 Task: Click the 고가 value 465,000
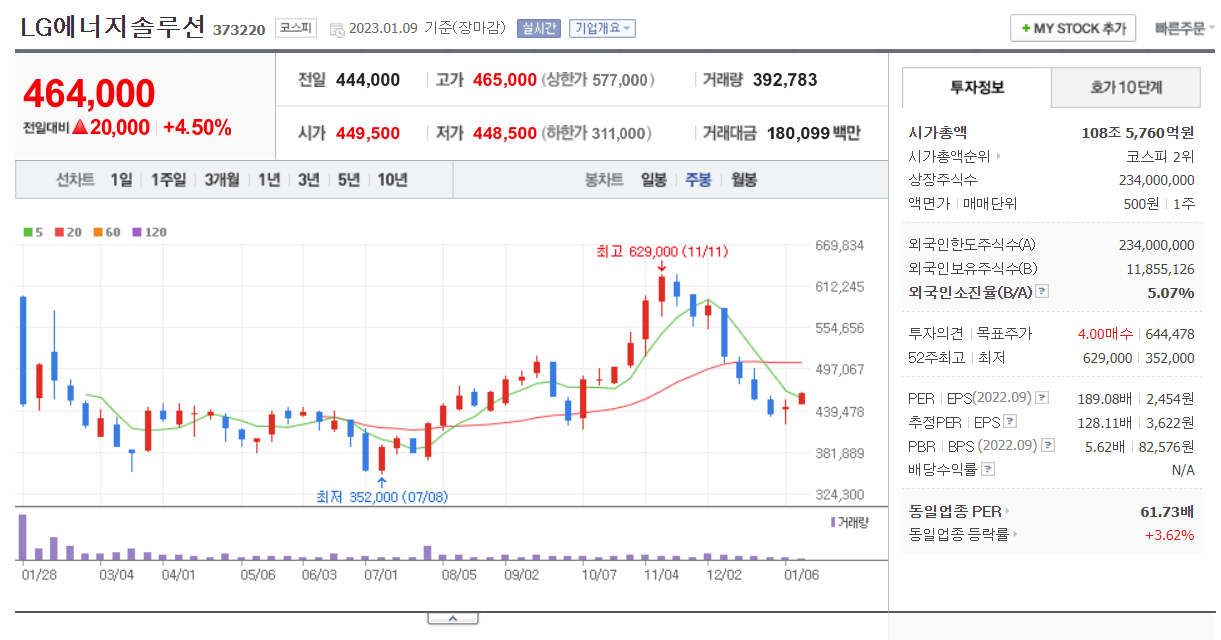pos(505,80)
